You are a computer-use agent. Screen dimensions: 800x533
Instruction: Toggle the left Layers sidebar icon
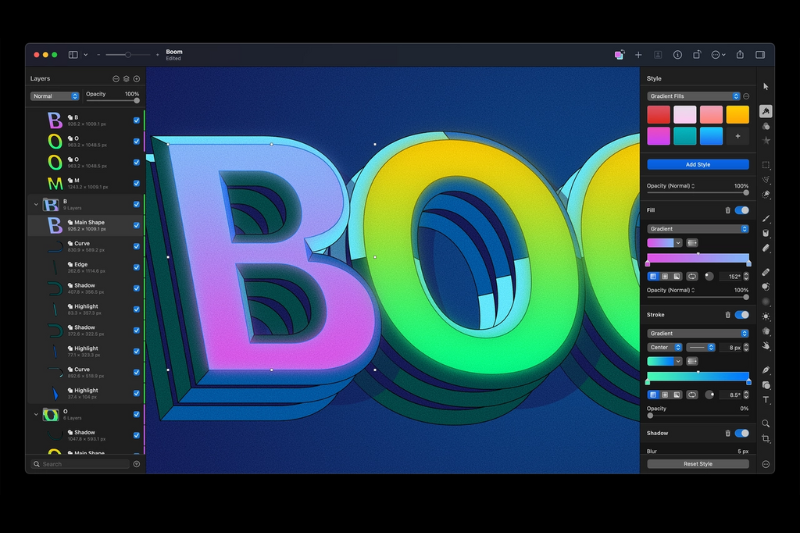click(73, 55)
